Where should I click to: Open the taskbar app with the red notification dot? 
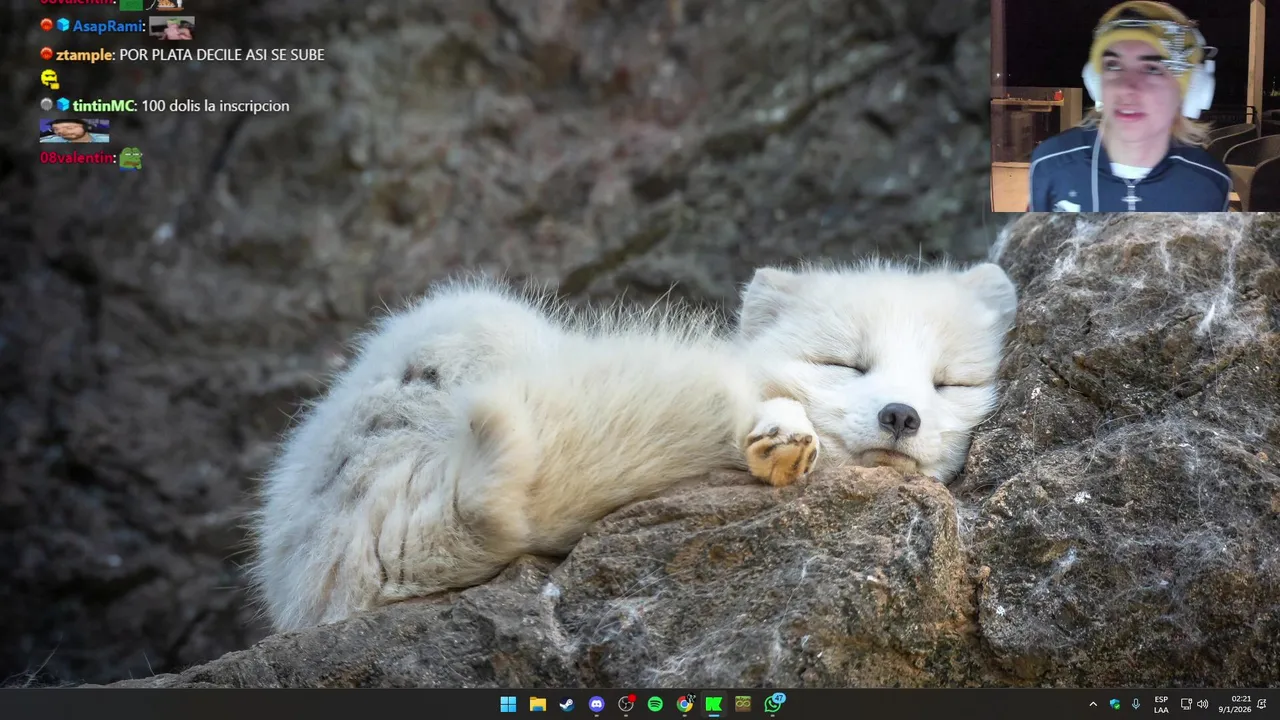pos(626,704)
